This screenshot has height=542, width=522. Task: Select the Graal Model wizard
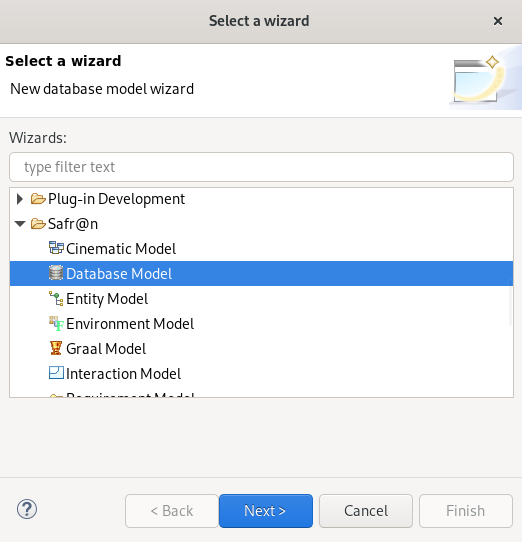point(106,348)
